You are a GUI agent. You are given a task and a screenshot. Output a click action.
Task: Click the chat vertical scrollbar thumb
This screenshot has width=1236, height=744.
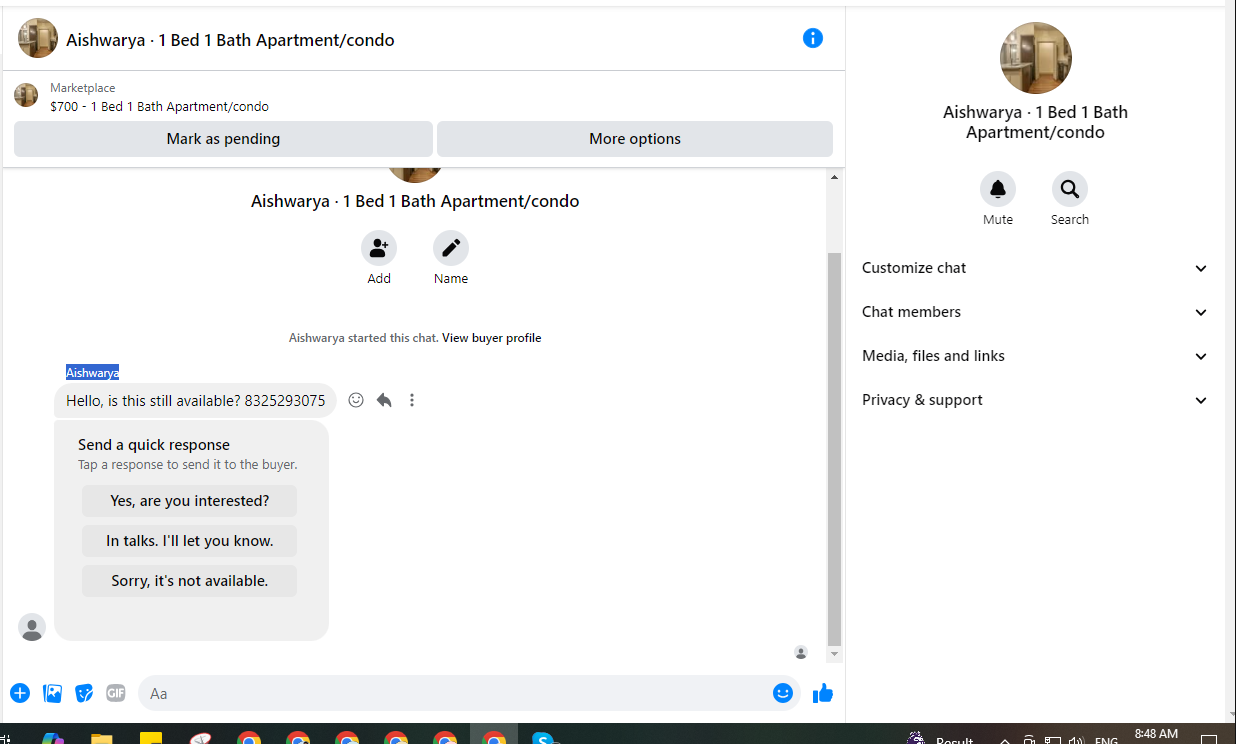[835, 449]
